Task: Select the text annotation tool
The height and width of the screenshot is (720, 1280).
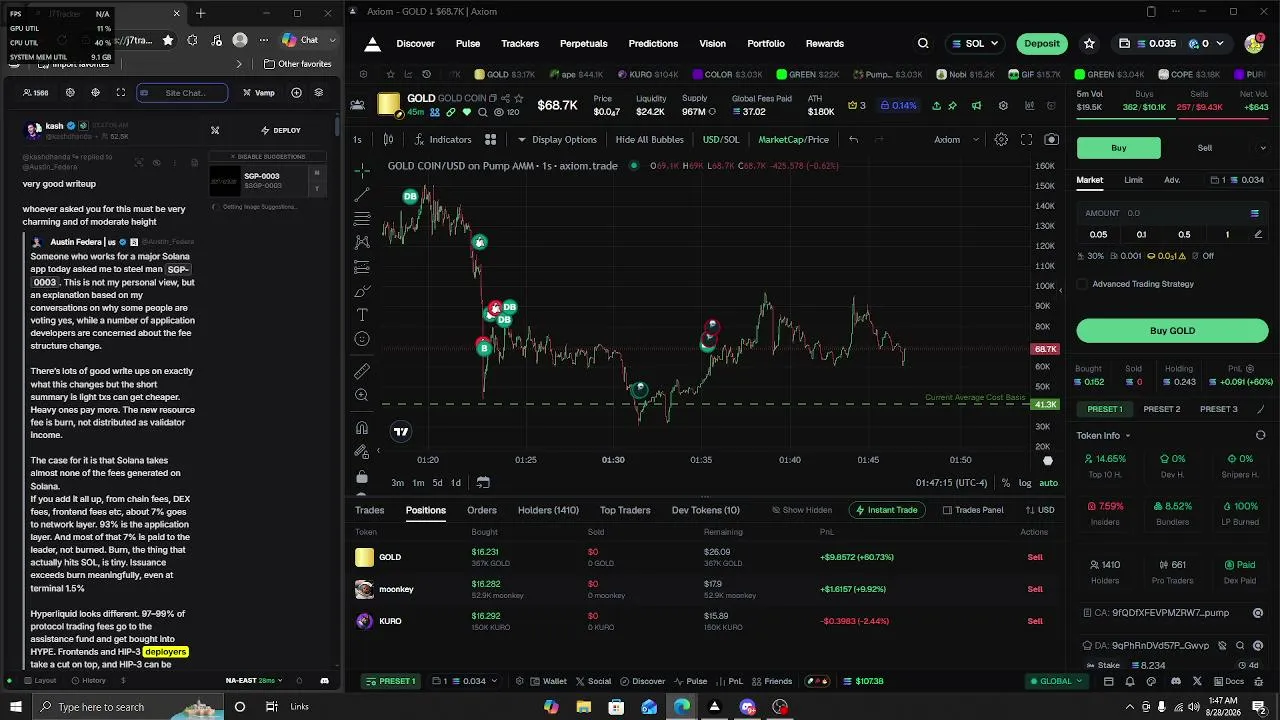Action: (362, 315)
